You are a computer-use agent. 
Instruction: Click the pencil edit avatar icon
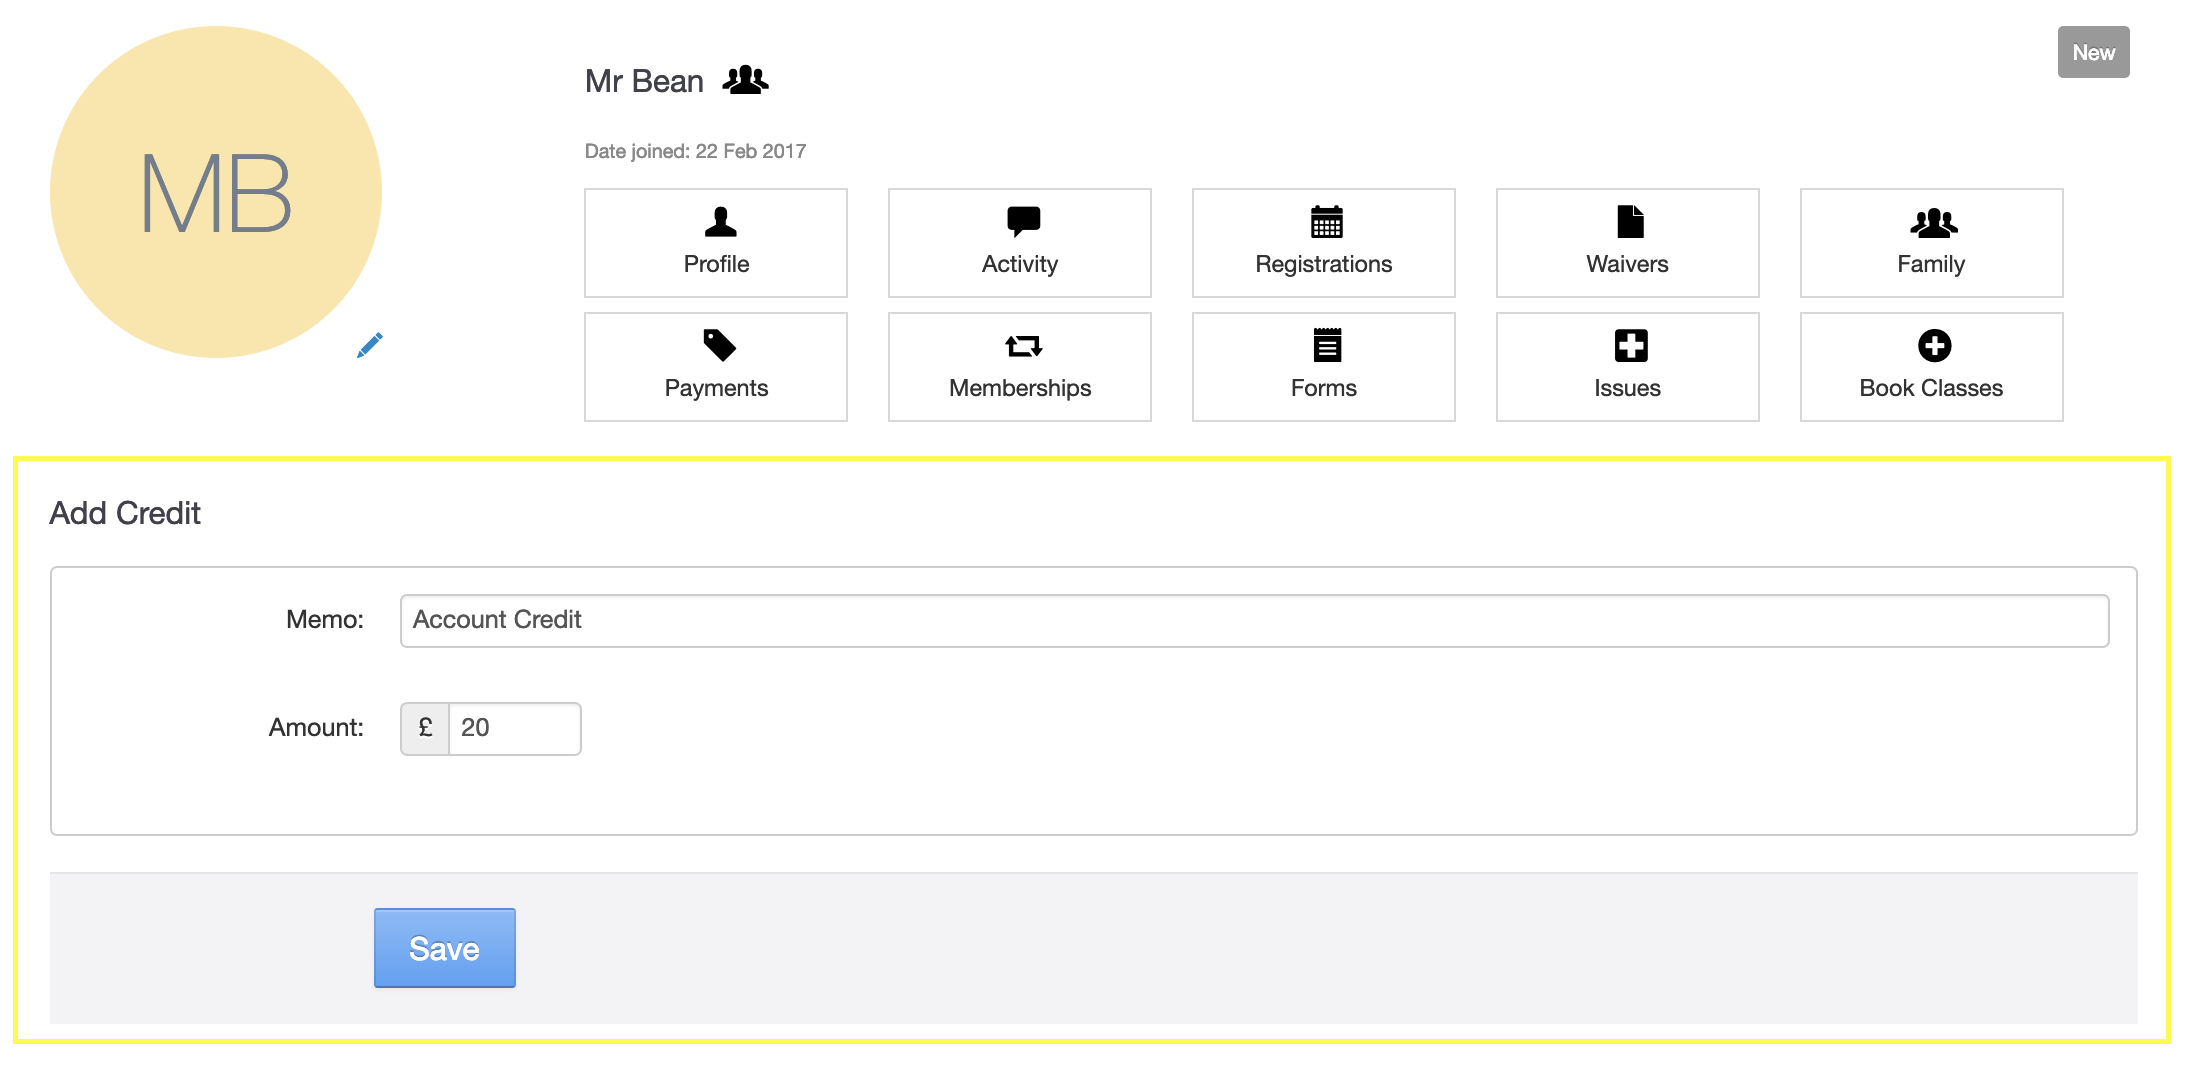370,345
